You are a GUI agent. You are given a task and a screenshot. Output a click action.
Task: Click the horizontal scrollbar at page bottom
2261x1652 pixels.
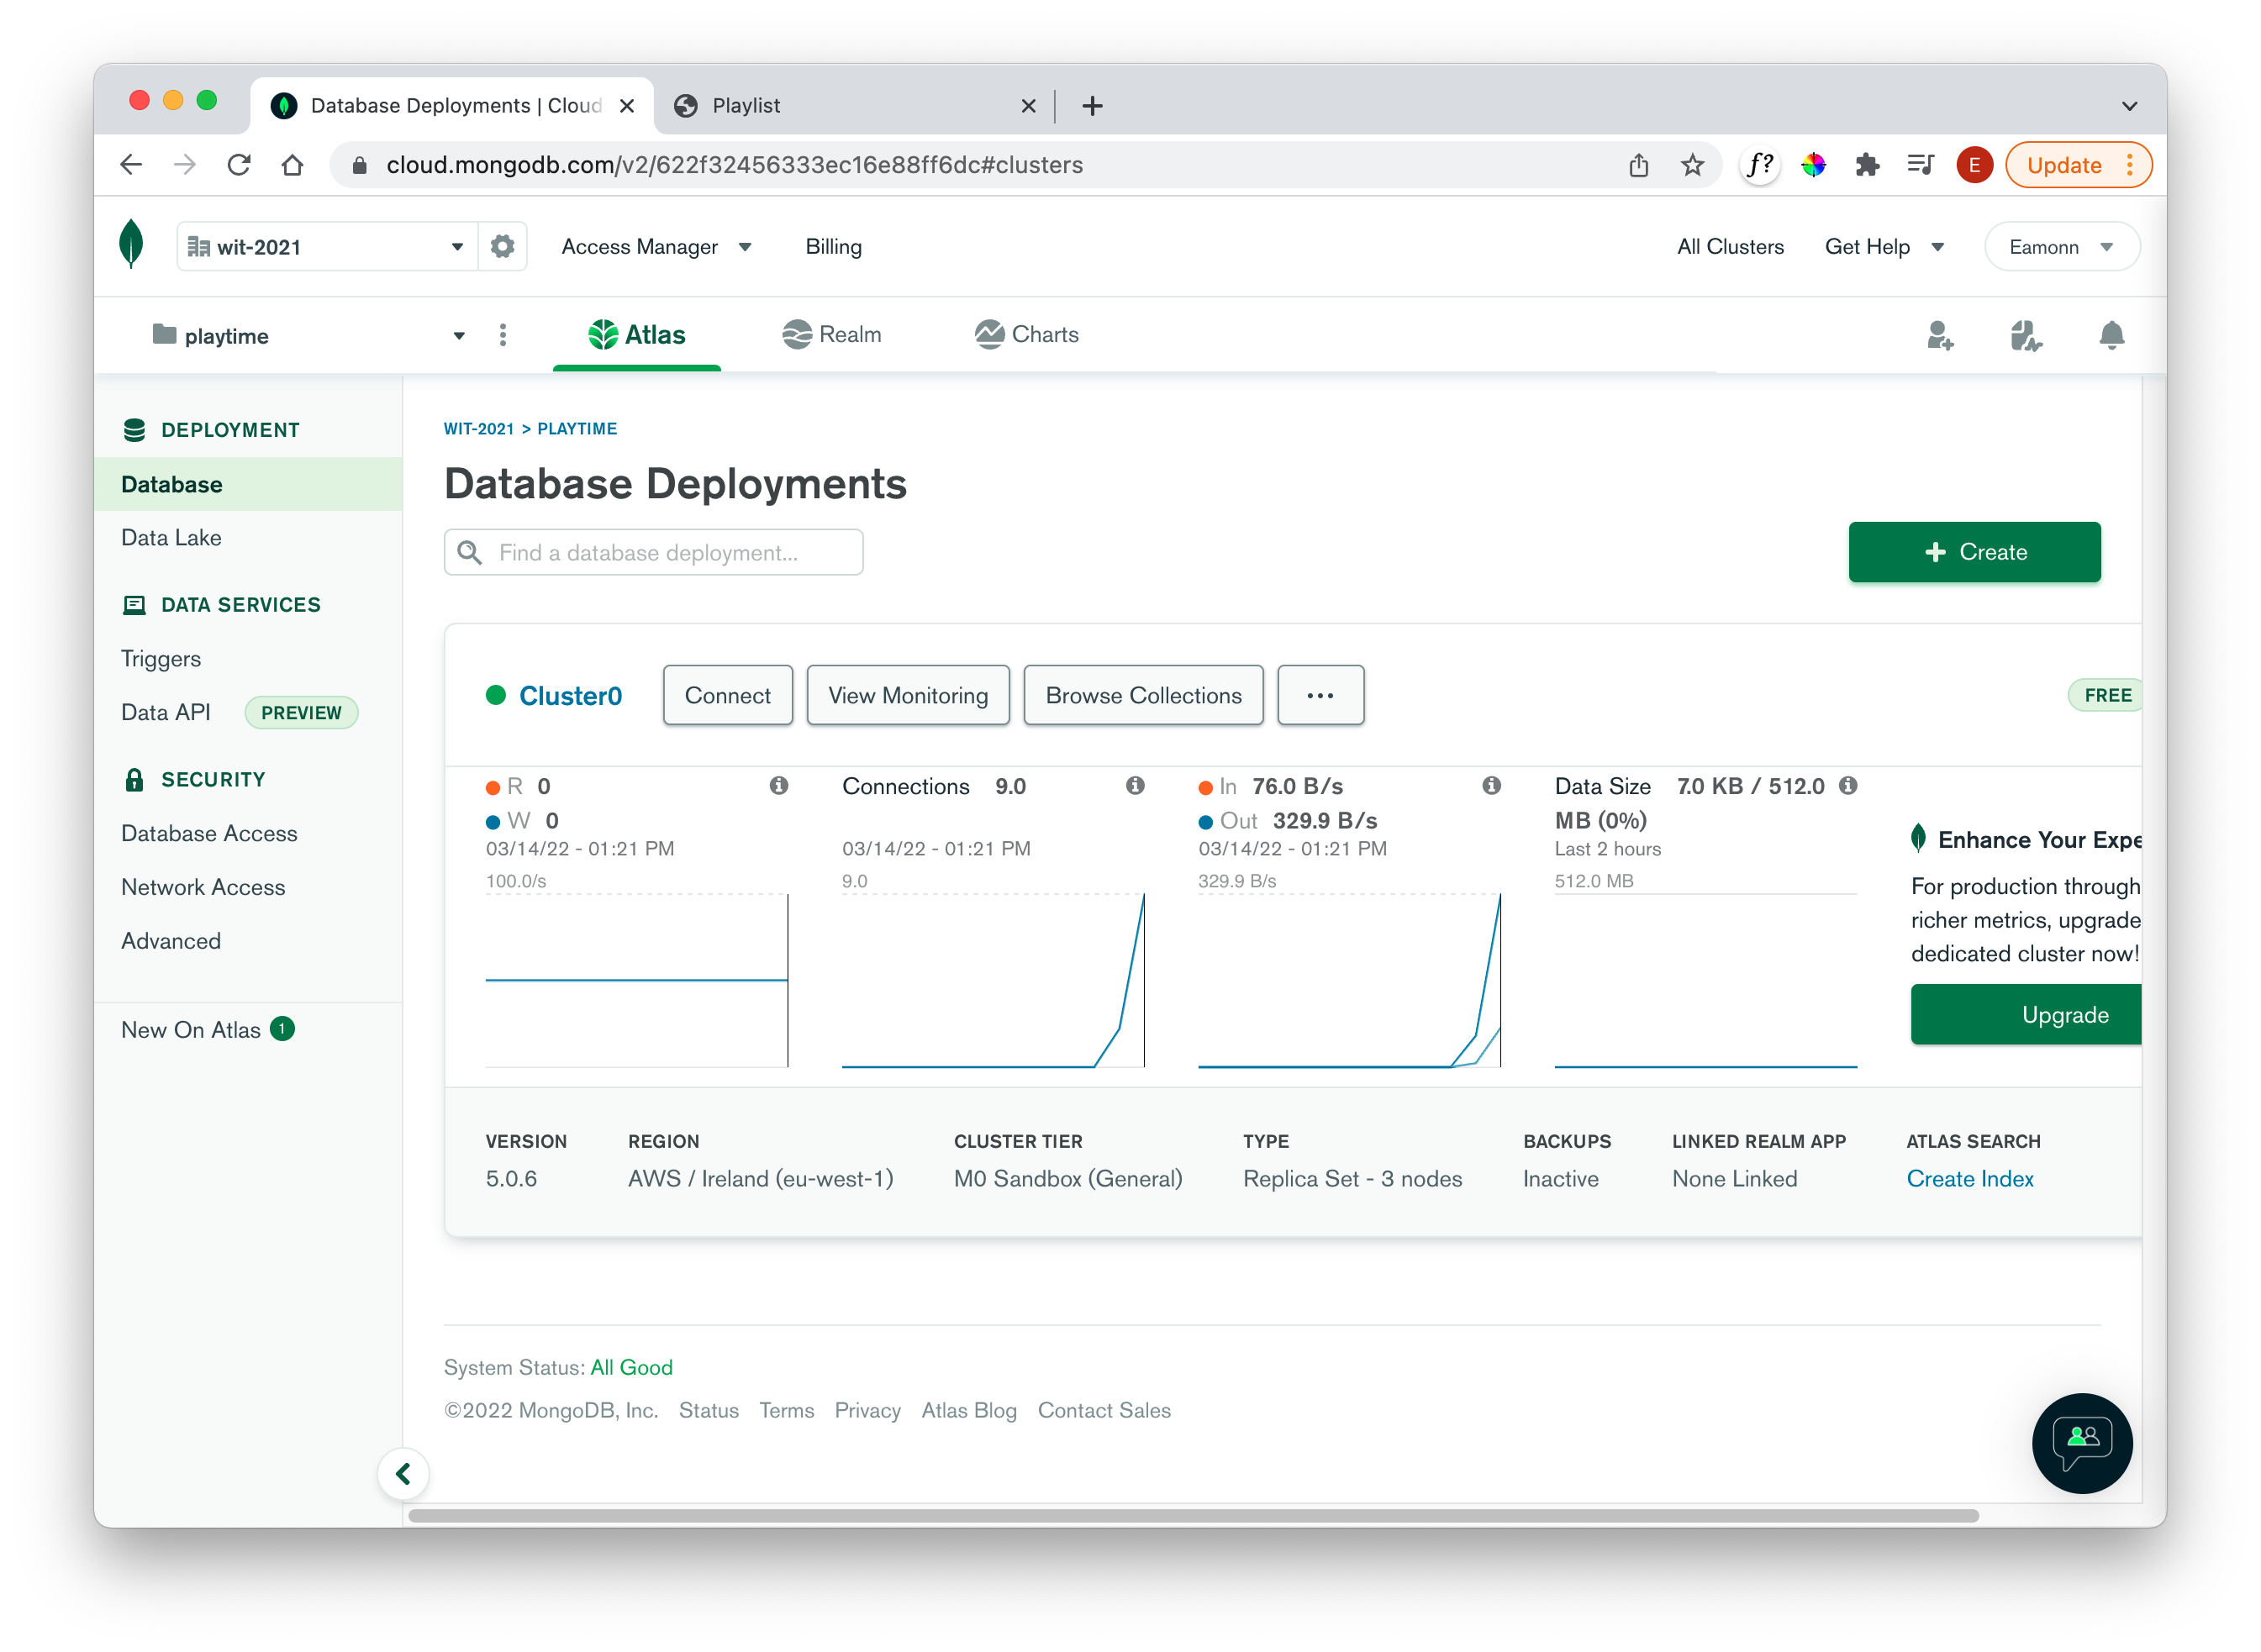pyautogui.click(x=1193, y=1516)
